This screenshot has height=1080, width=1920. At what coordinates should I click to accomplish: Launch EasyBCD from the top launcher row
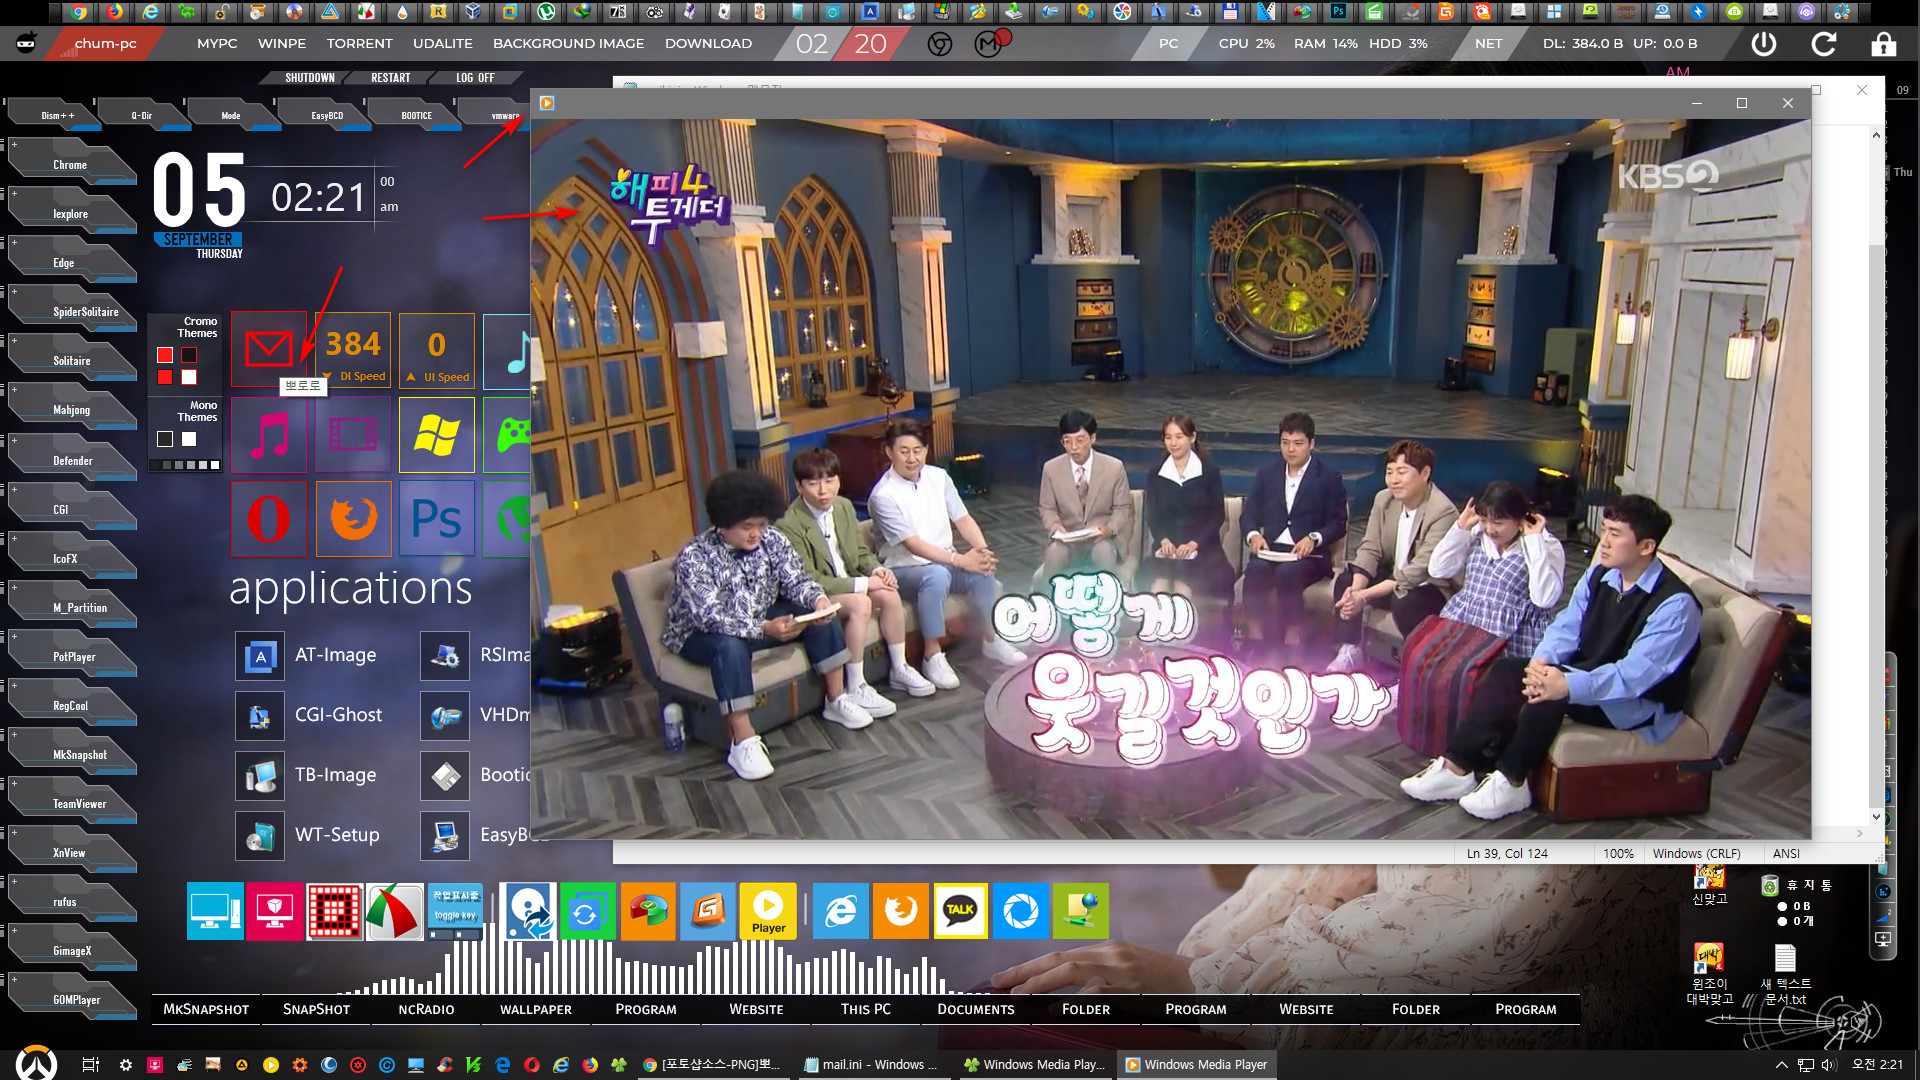click(x=327, y=115)
